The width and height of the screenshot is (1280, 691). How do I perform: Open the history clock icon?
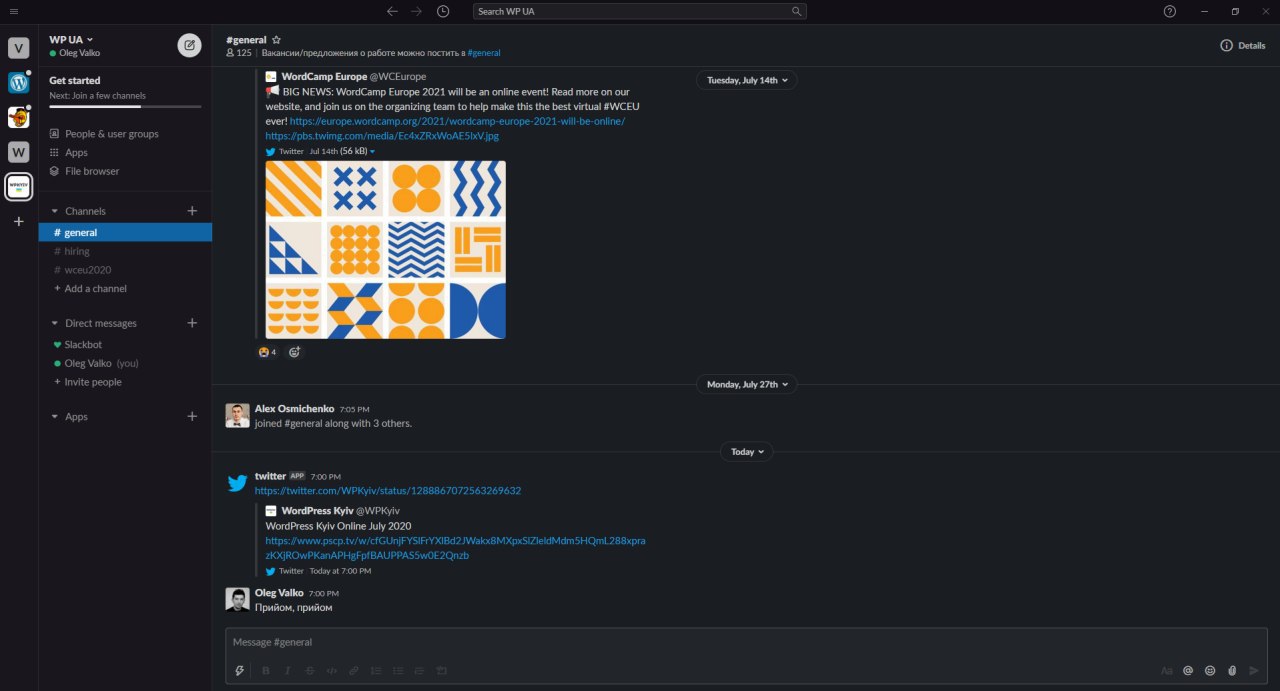[443, 11]
